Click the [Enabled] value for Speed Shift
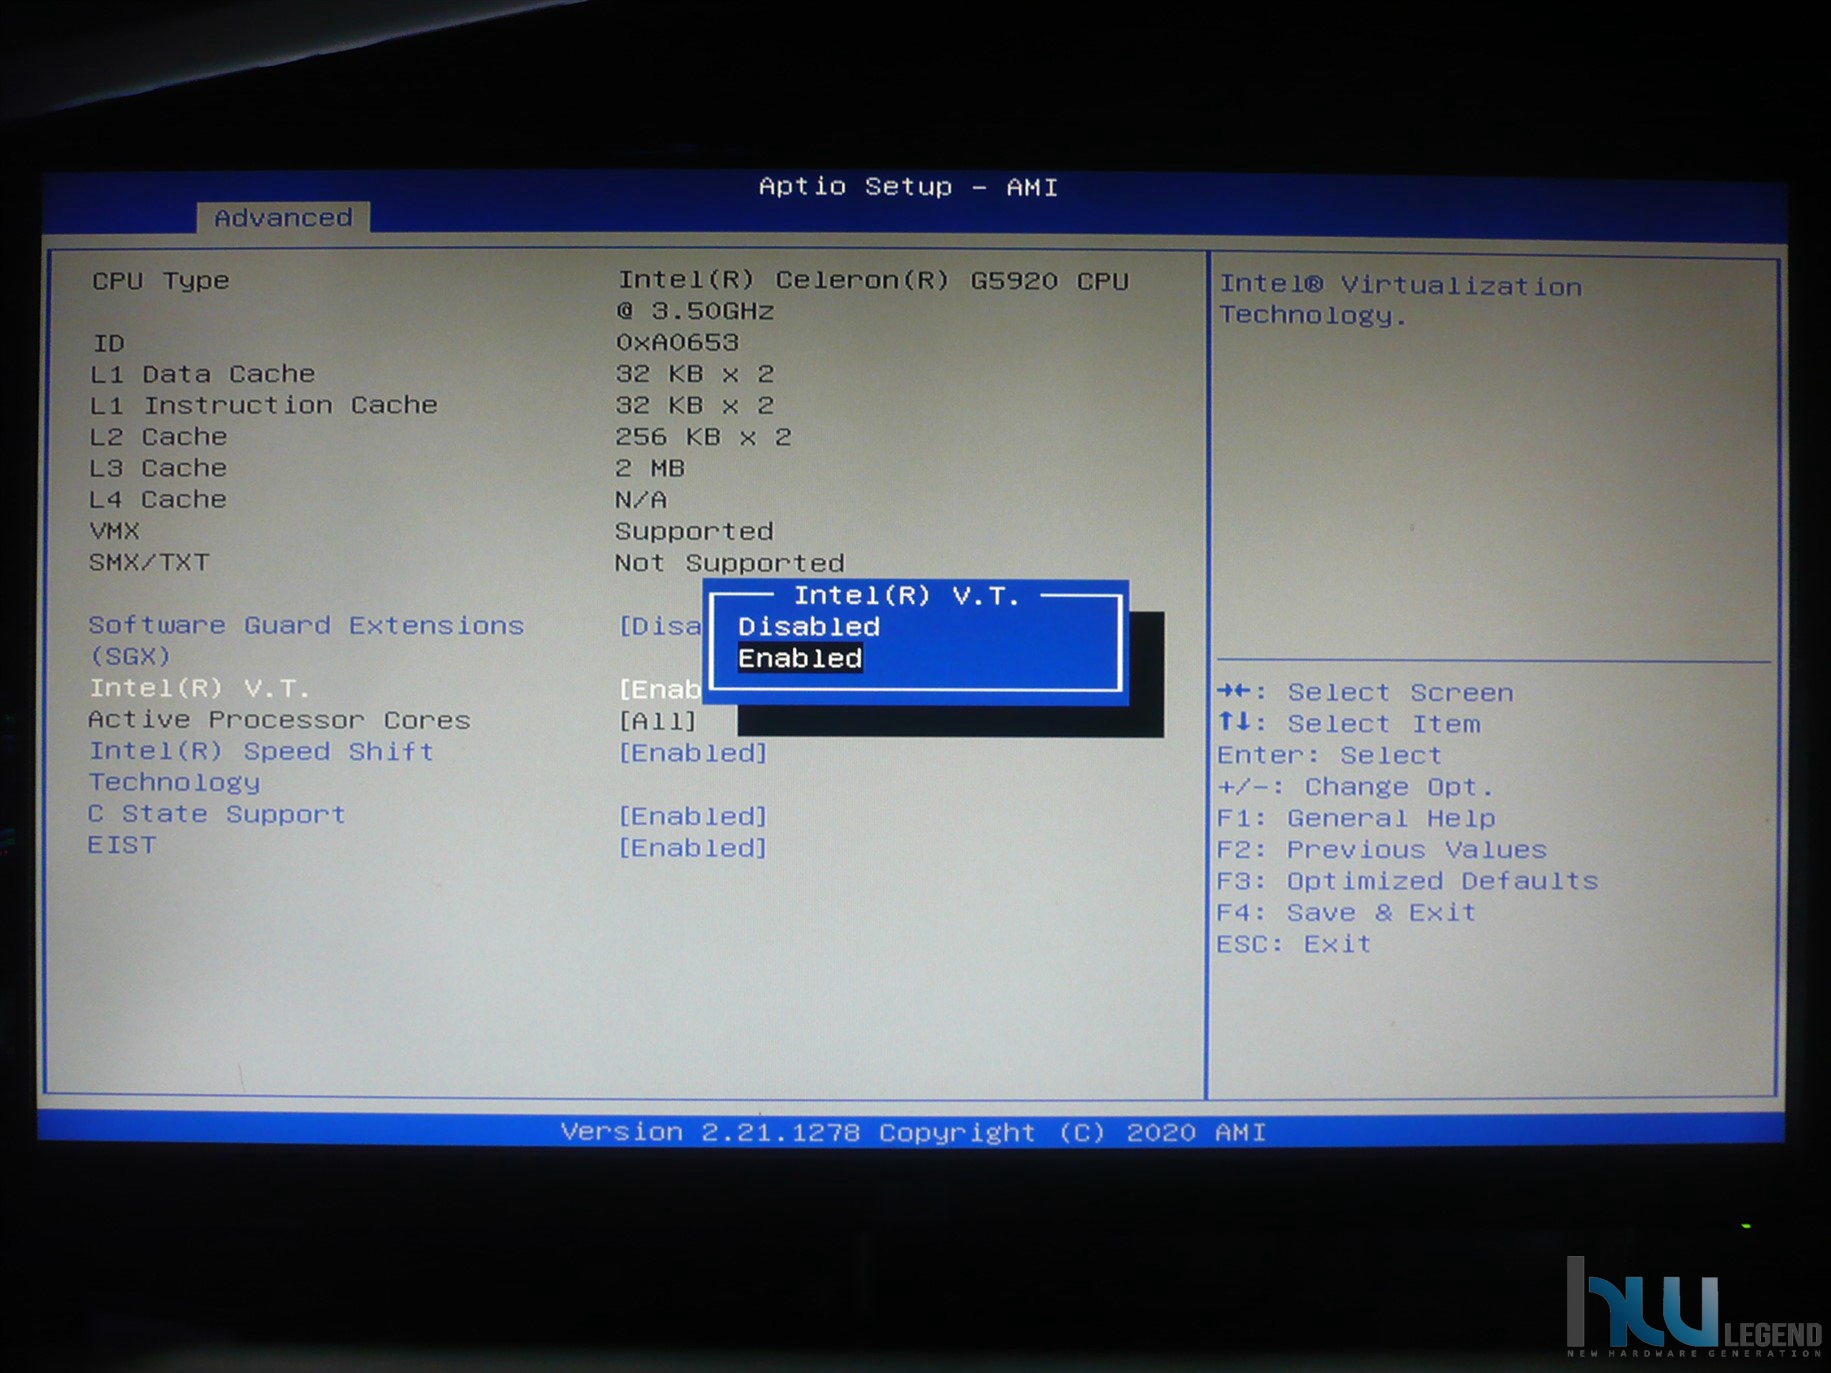Screen dimensions: 1831x1373 tap(693, 753)
